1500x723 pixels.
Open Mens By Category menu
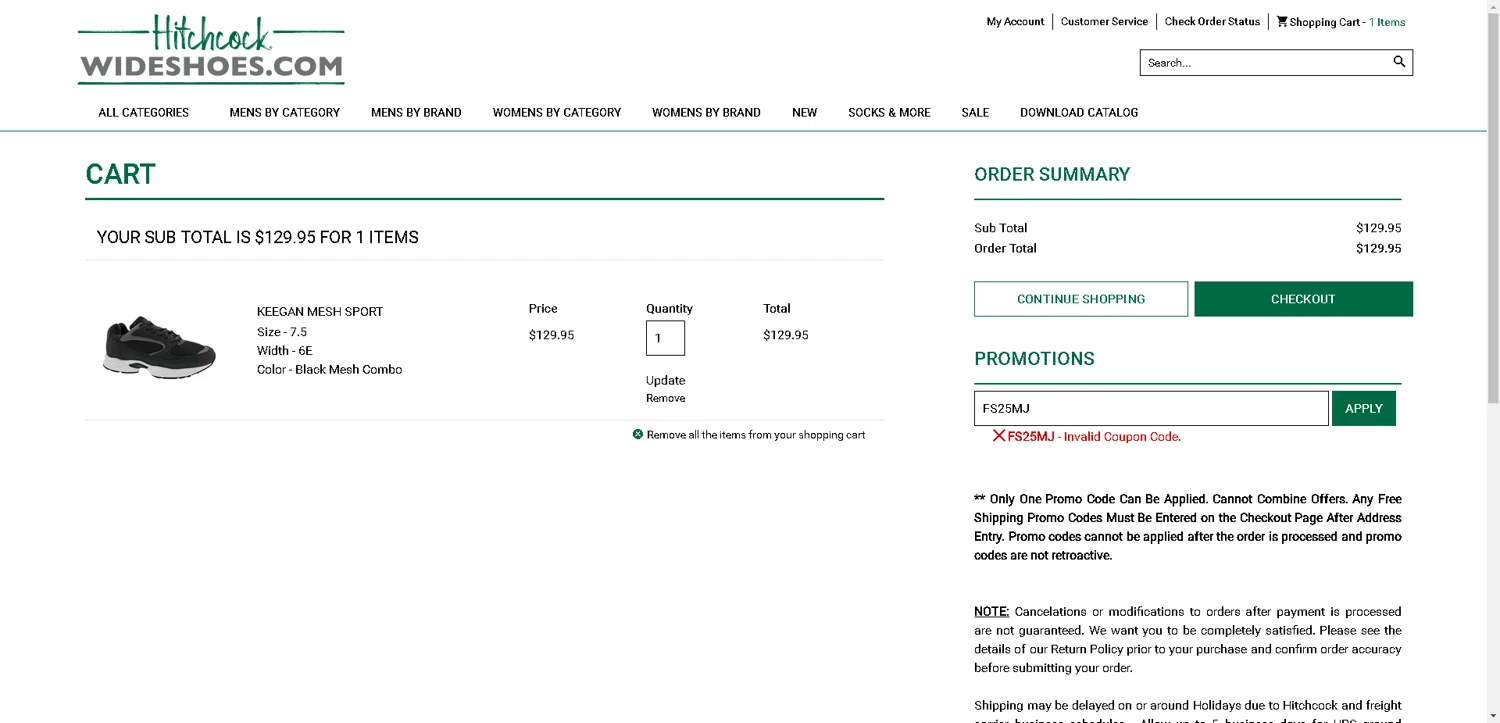coord(285,112)
